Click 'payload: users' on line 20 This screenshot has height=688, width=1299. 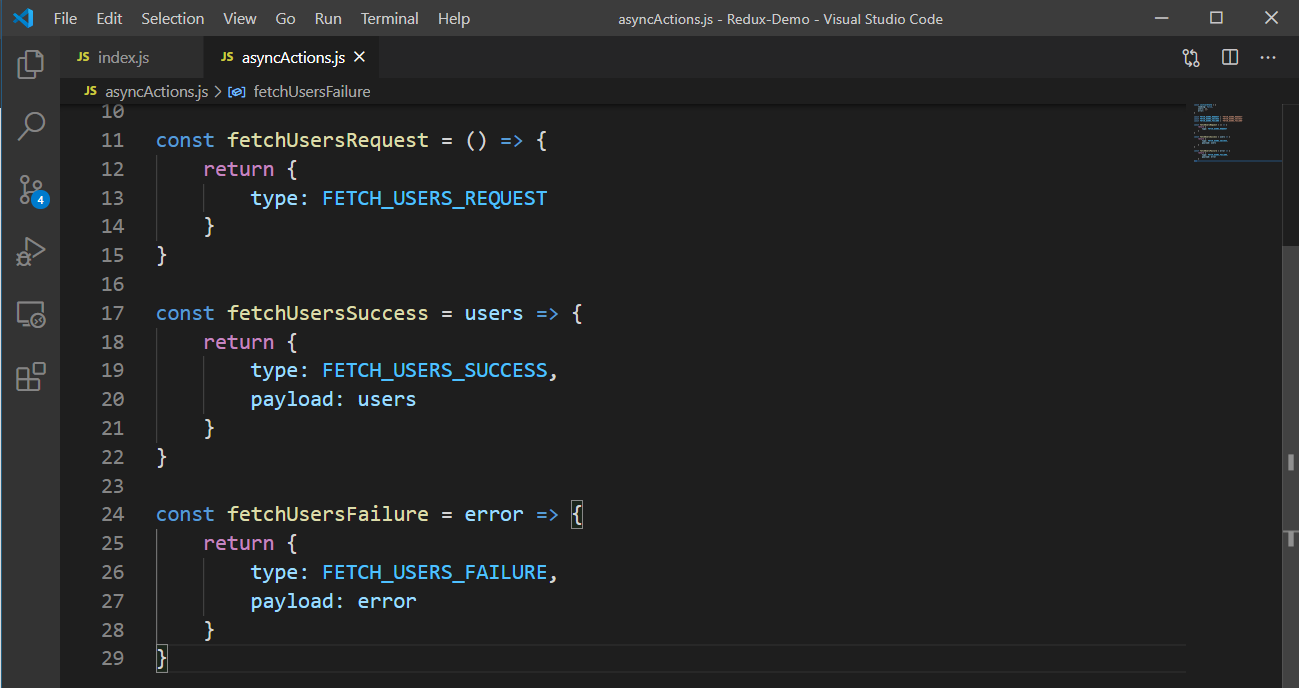click(333, 399)
